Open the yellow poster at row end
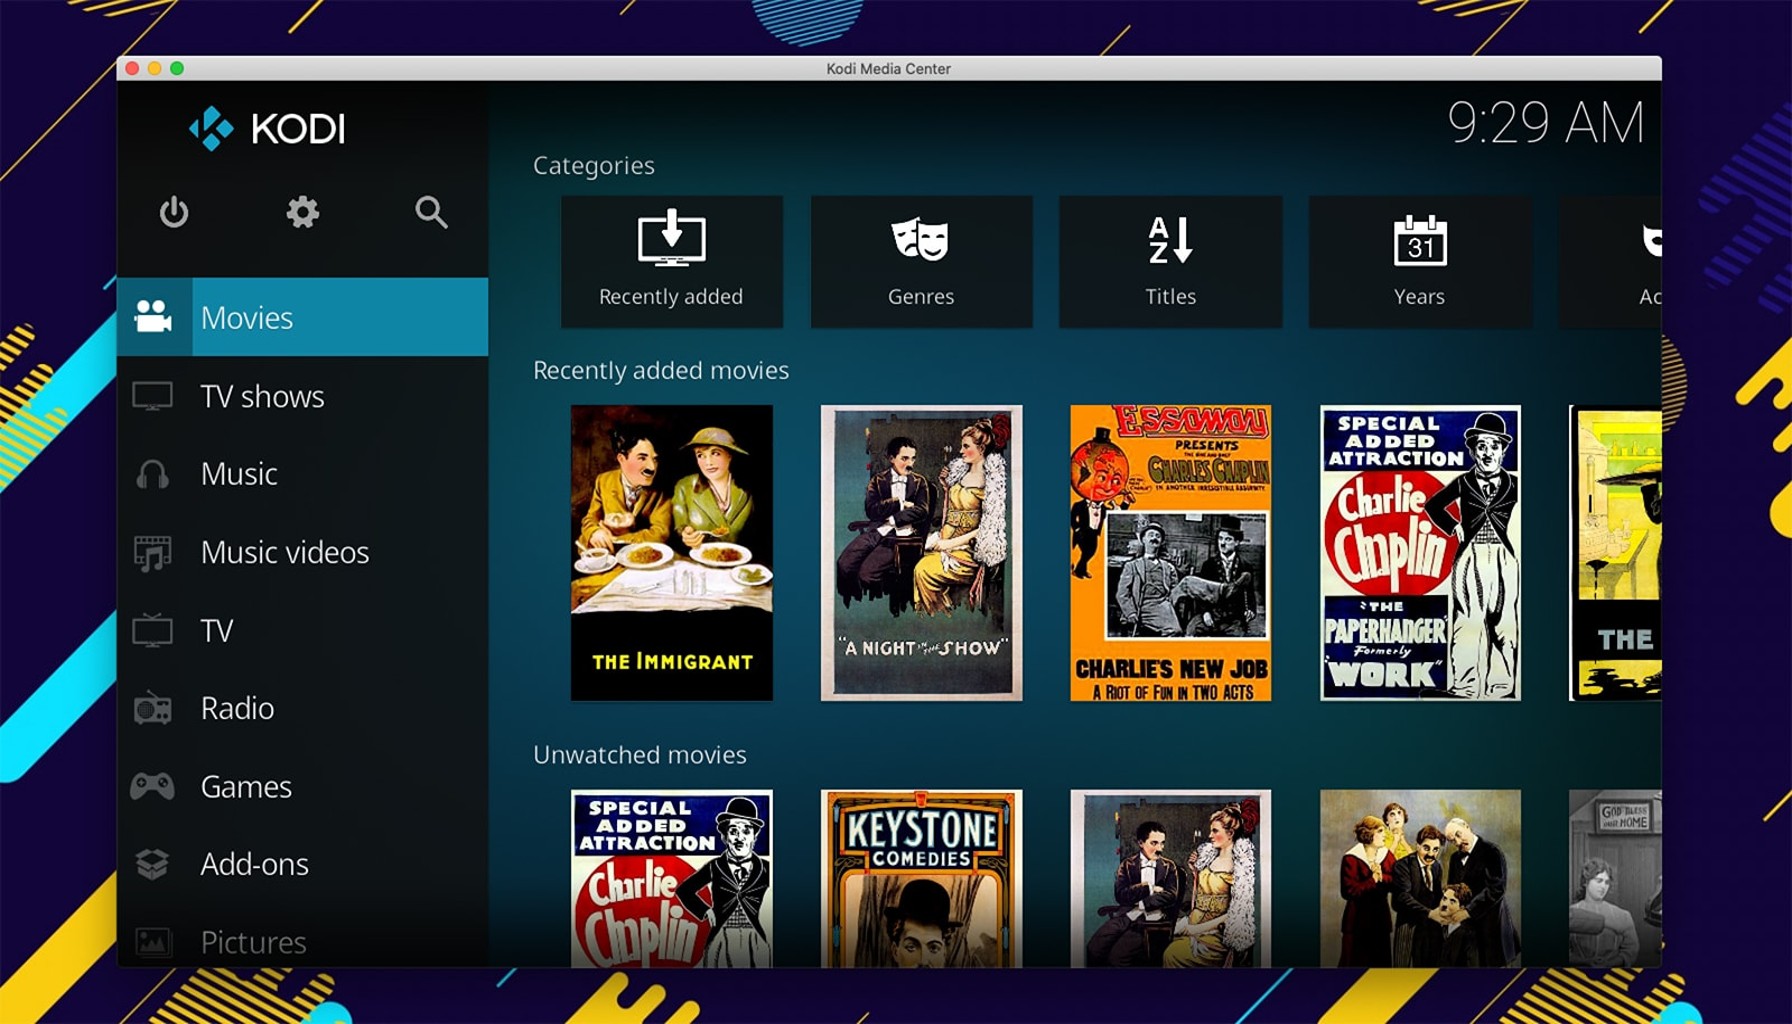The width and height of the screenshot is (1792, 1024). pyautogui.click(x=1615, y=552)
